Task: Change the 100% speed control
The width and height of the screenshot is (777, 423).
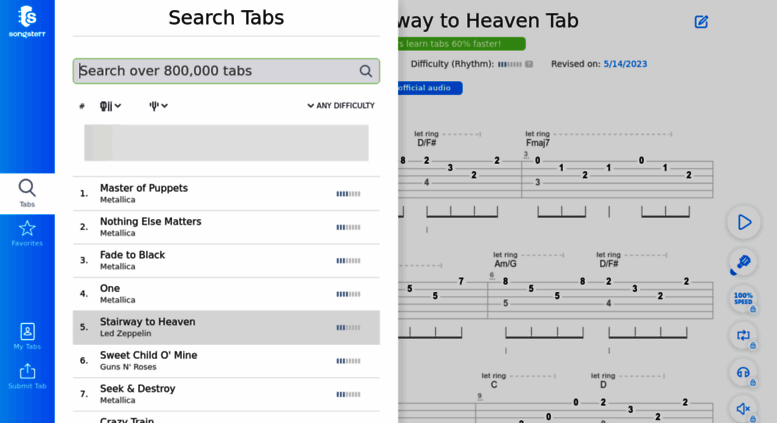Action: [x=743, y=299]
